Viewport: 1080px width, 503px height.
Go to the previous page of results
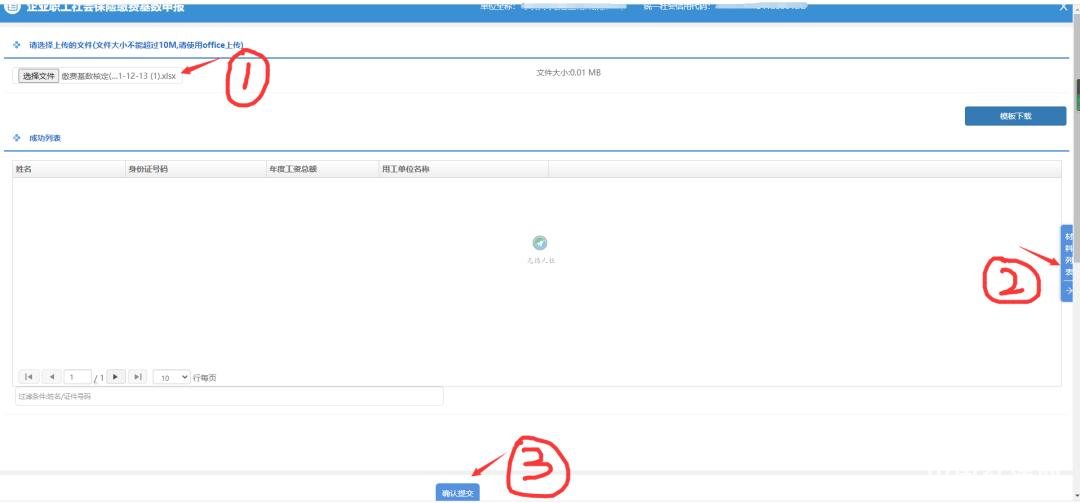[52, 377]
